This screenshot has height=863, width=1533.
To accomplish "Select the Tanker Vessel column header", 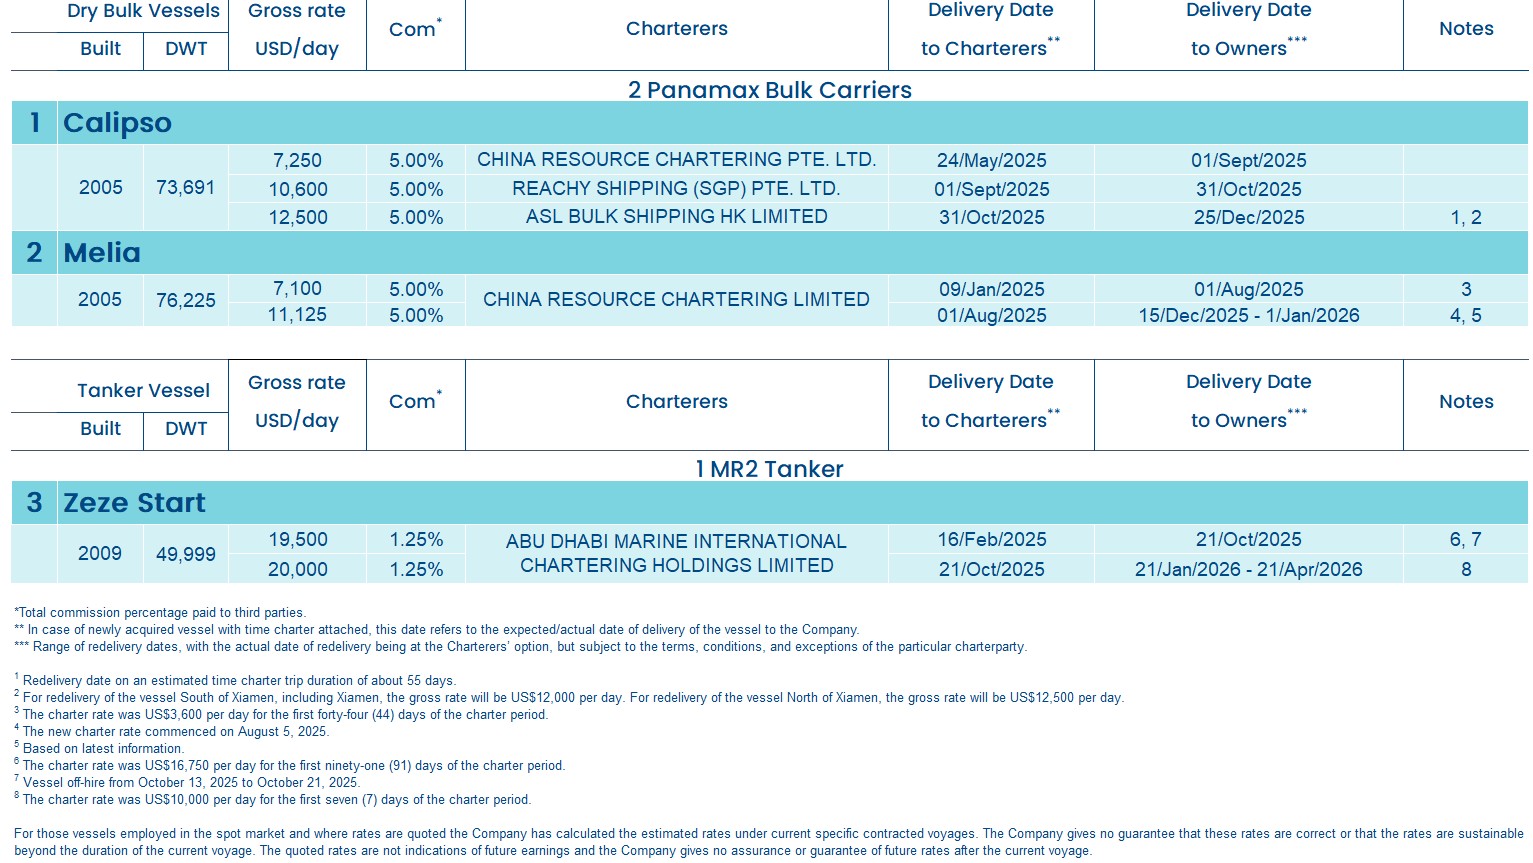I will [x=143, y=391].
